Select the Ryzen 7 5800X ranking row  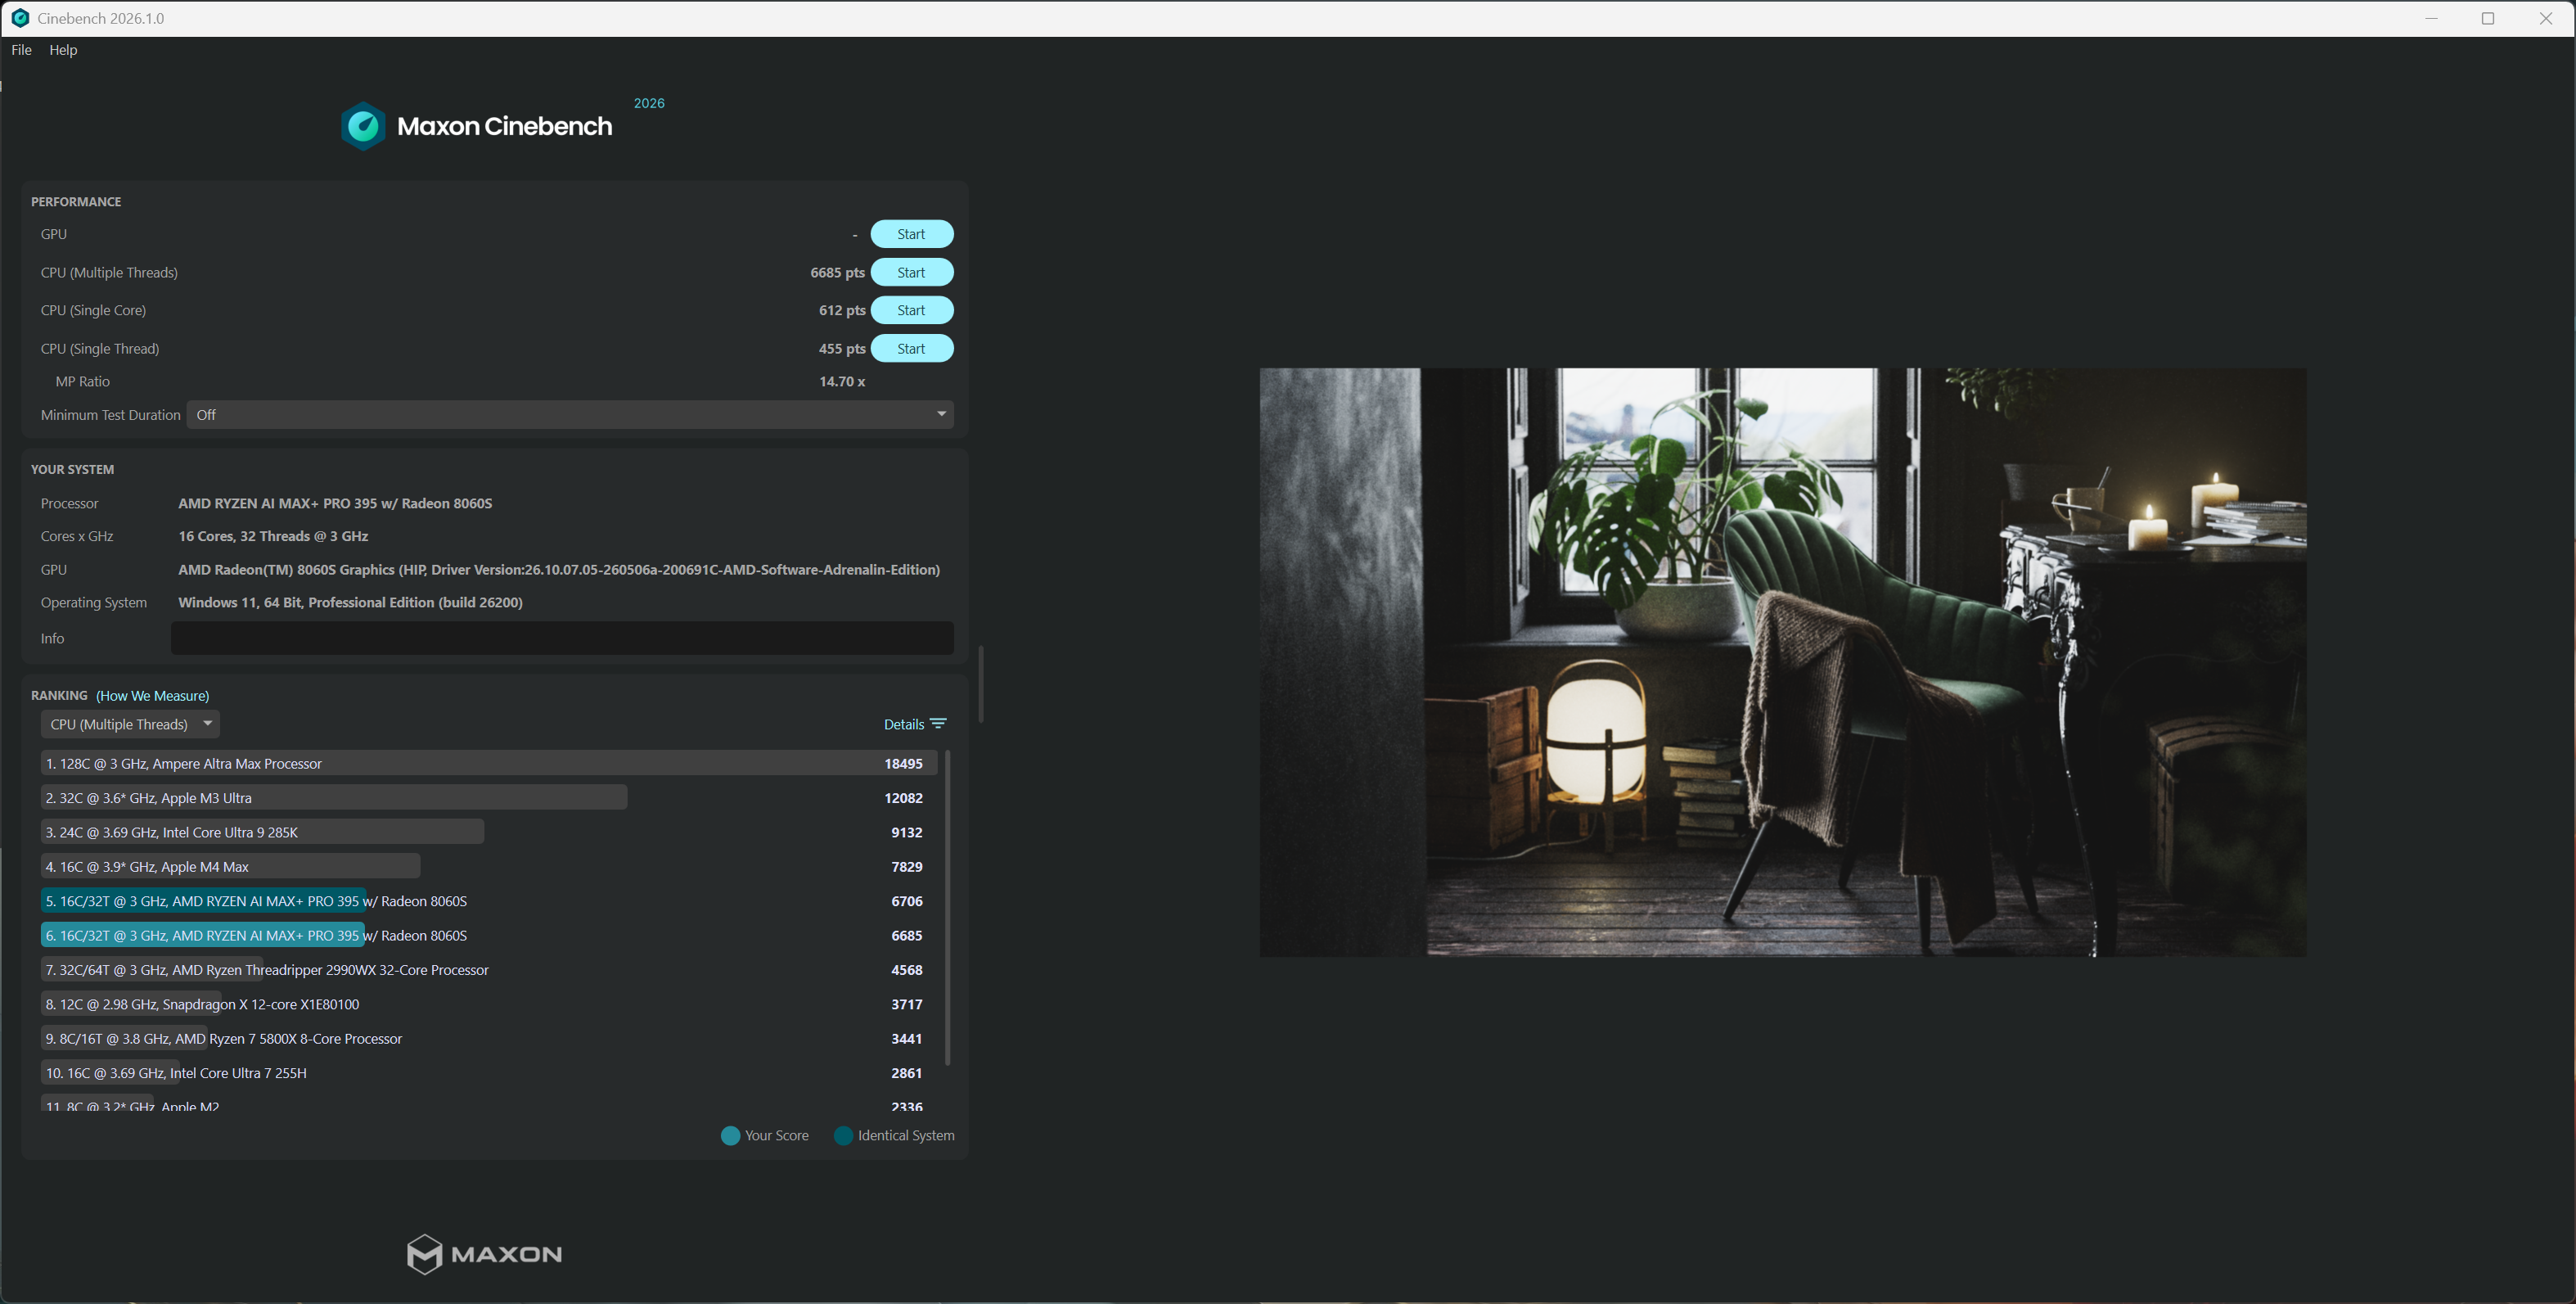tap(489, 1039)
